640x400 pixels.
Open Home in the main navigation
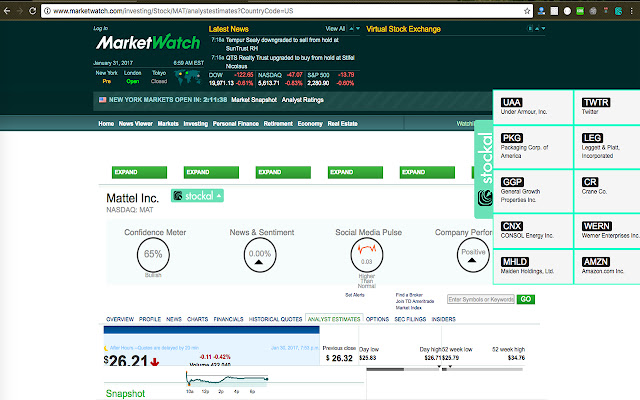(x=106, y=124)
